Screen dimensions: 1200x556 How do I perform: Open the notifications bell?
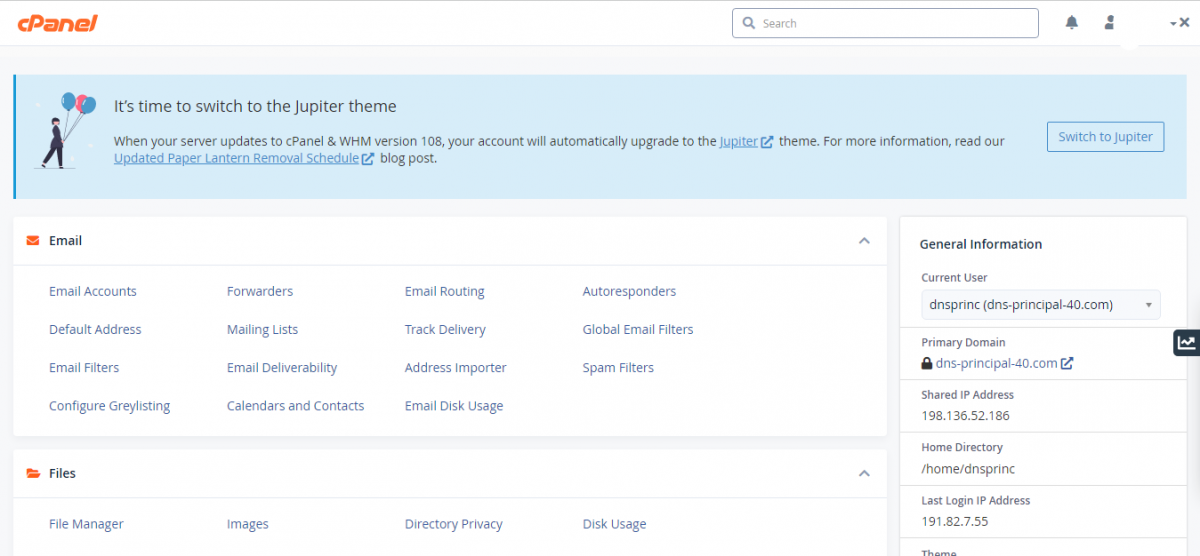coord(1072,23)
